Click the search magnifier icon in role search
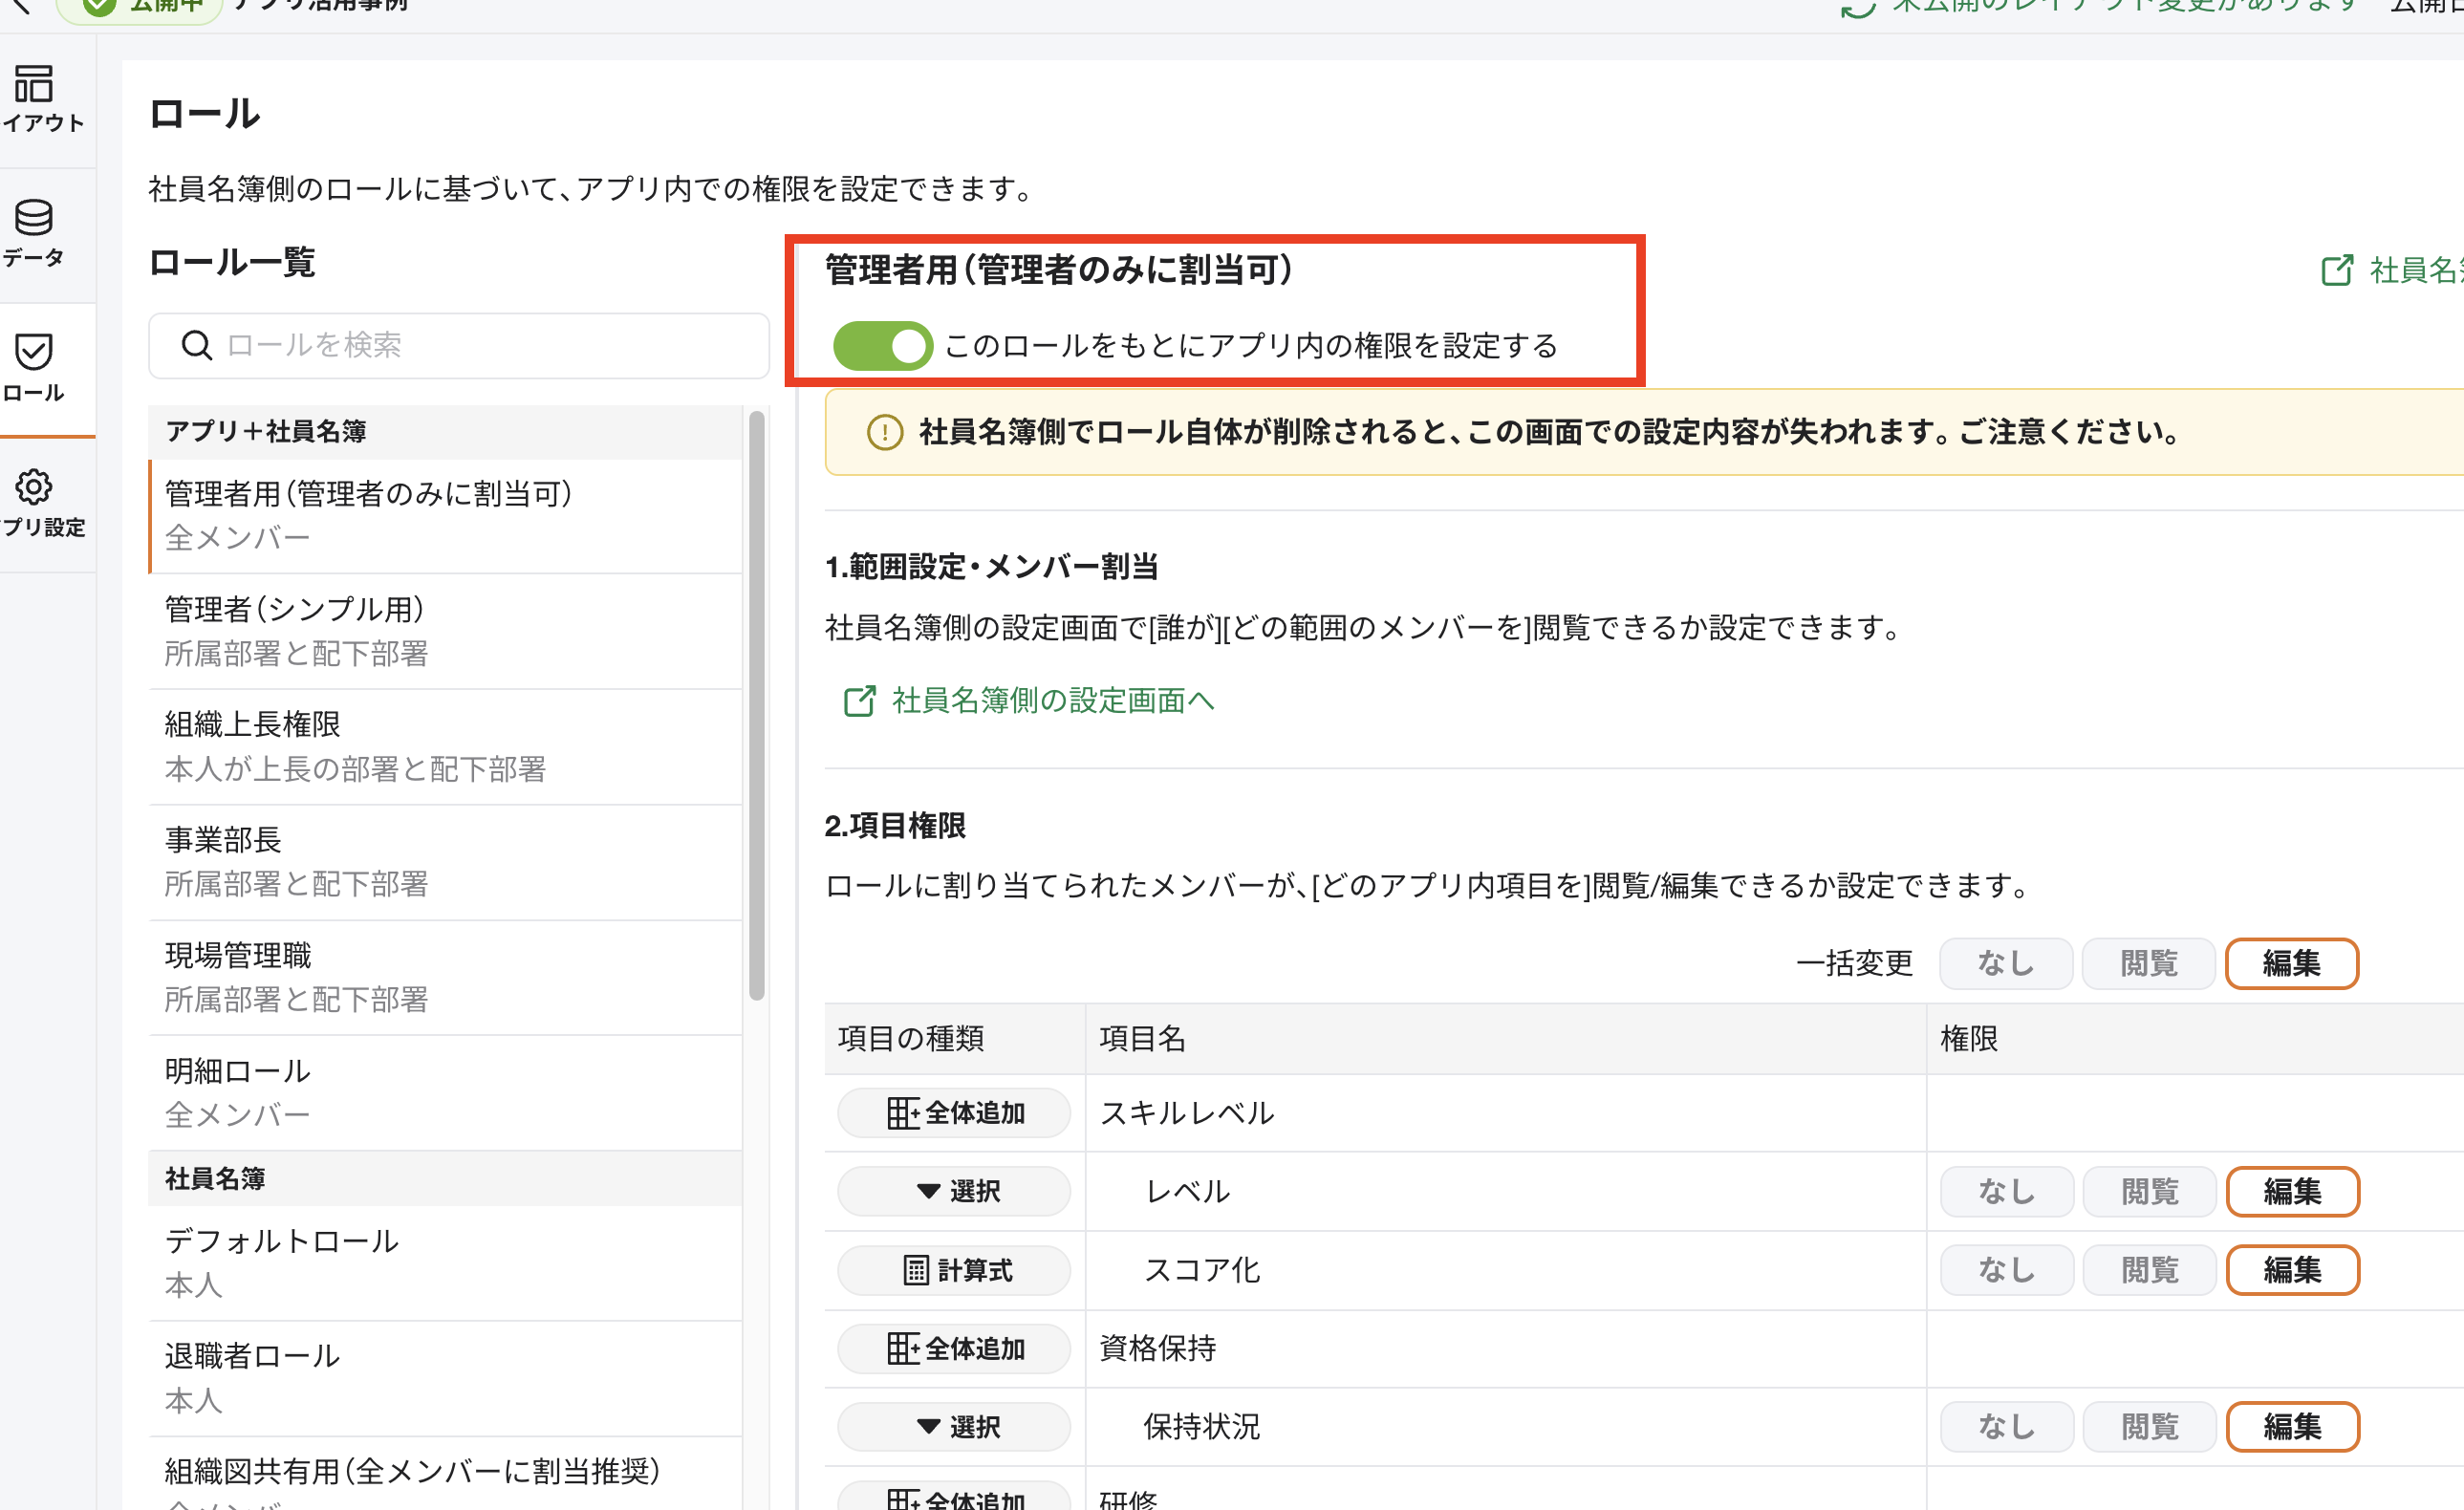This screenshot has height=1510, width=2464. pos(196,345)
